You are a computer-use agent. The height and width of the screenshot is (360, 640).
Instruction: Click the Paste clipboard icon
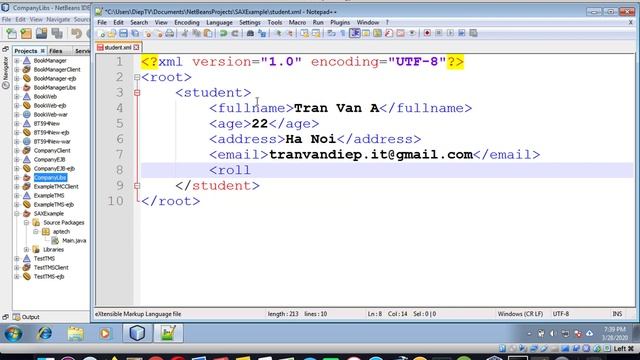(208, 33)
